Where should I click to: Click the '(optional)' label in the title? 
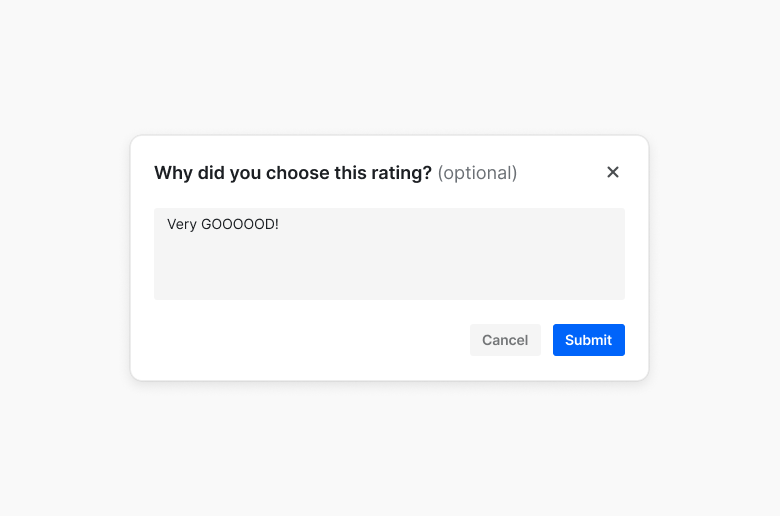477,173
